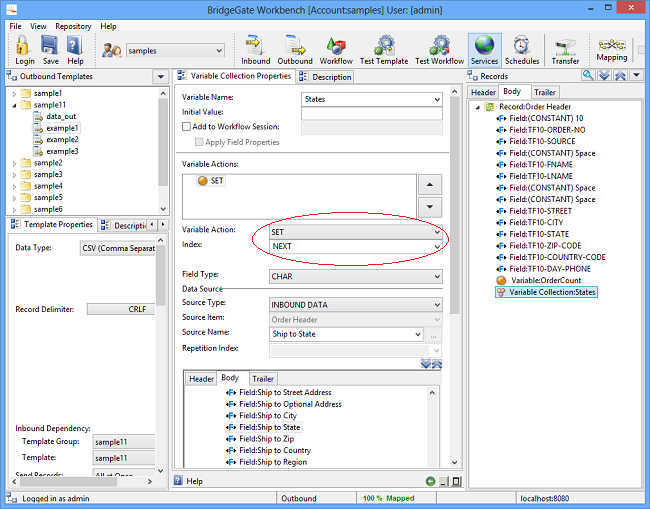Image resolution: width=650 pixels, height=509 pixels.
Task: Open the Inbound templates view
Action: pos(255,49)
